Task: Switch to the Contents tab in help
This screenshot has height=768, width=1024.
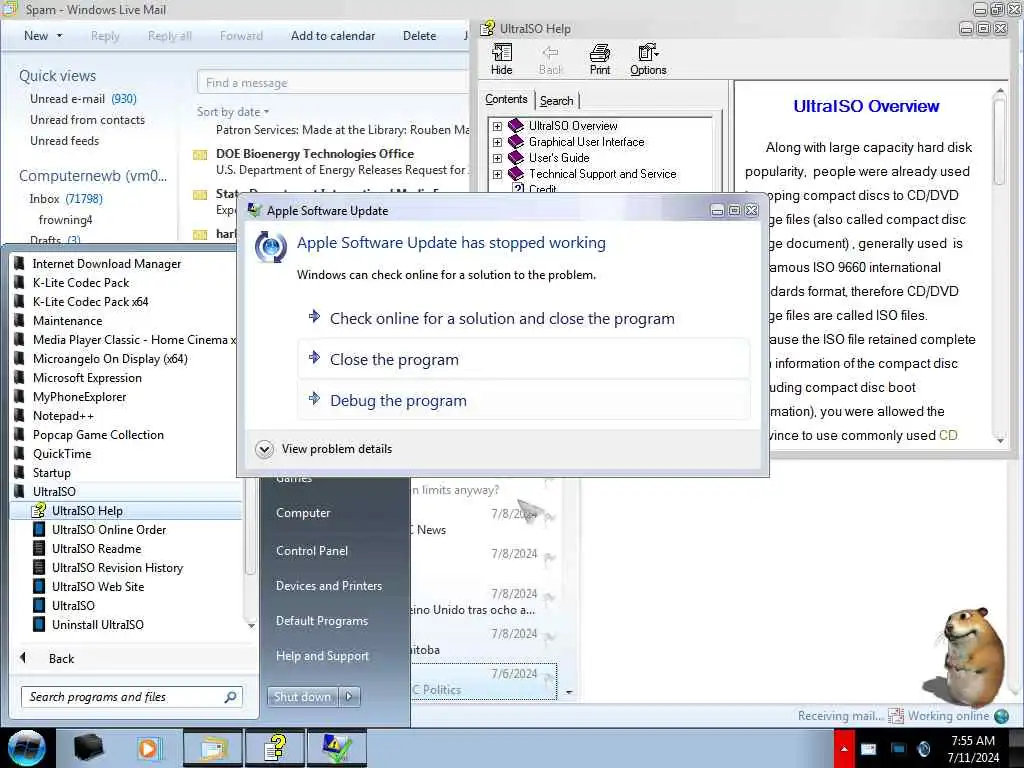Action: tap(506, 99)
